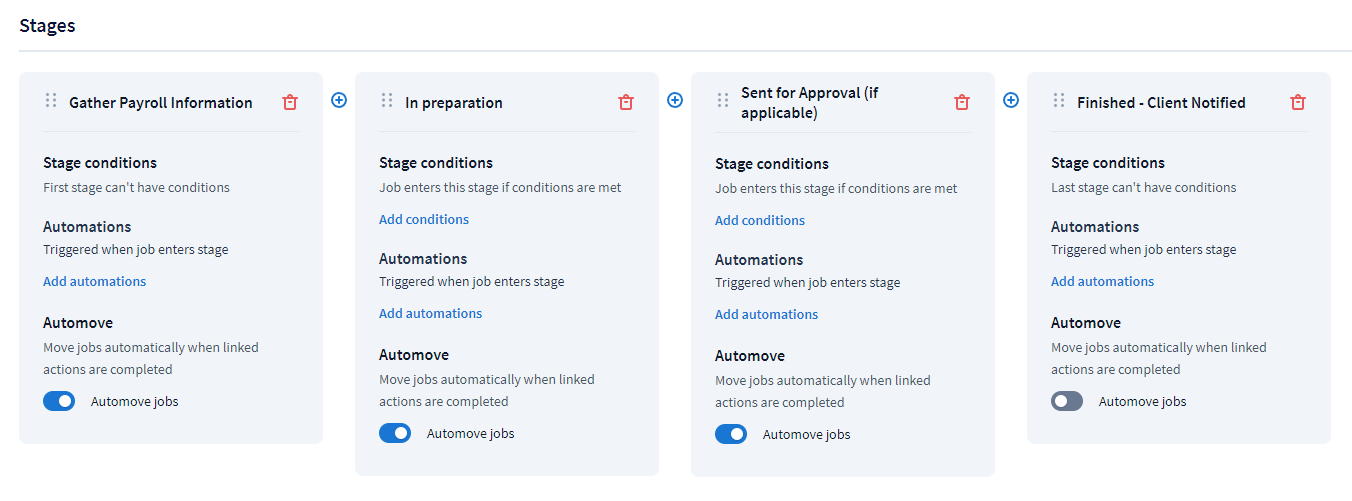Enable Automove for Finished - Client Notified
This screenshot has height=501, width=1352.
click(x=1067, y=401)
